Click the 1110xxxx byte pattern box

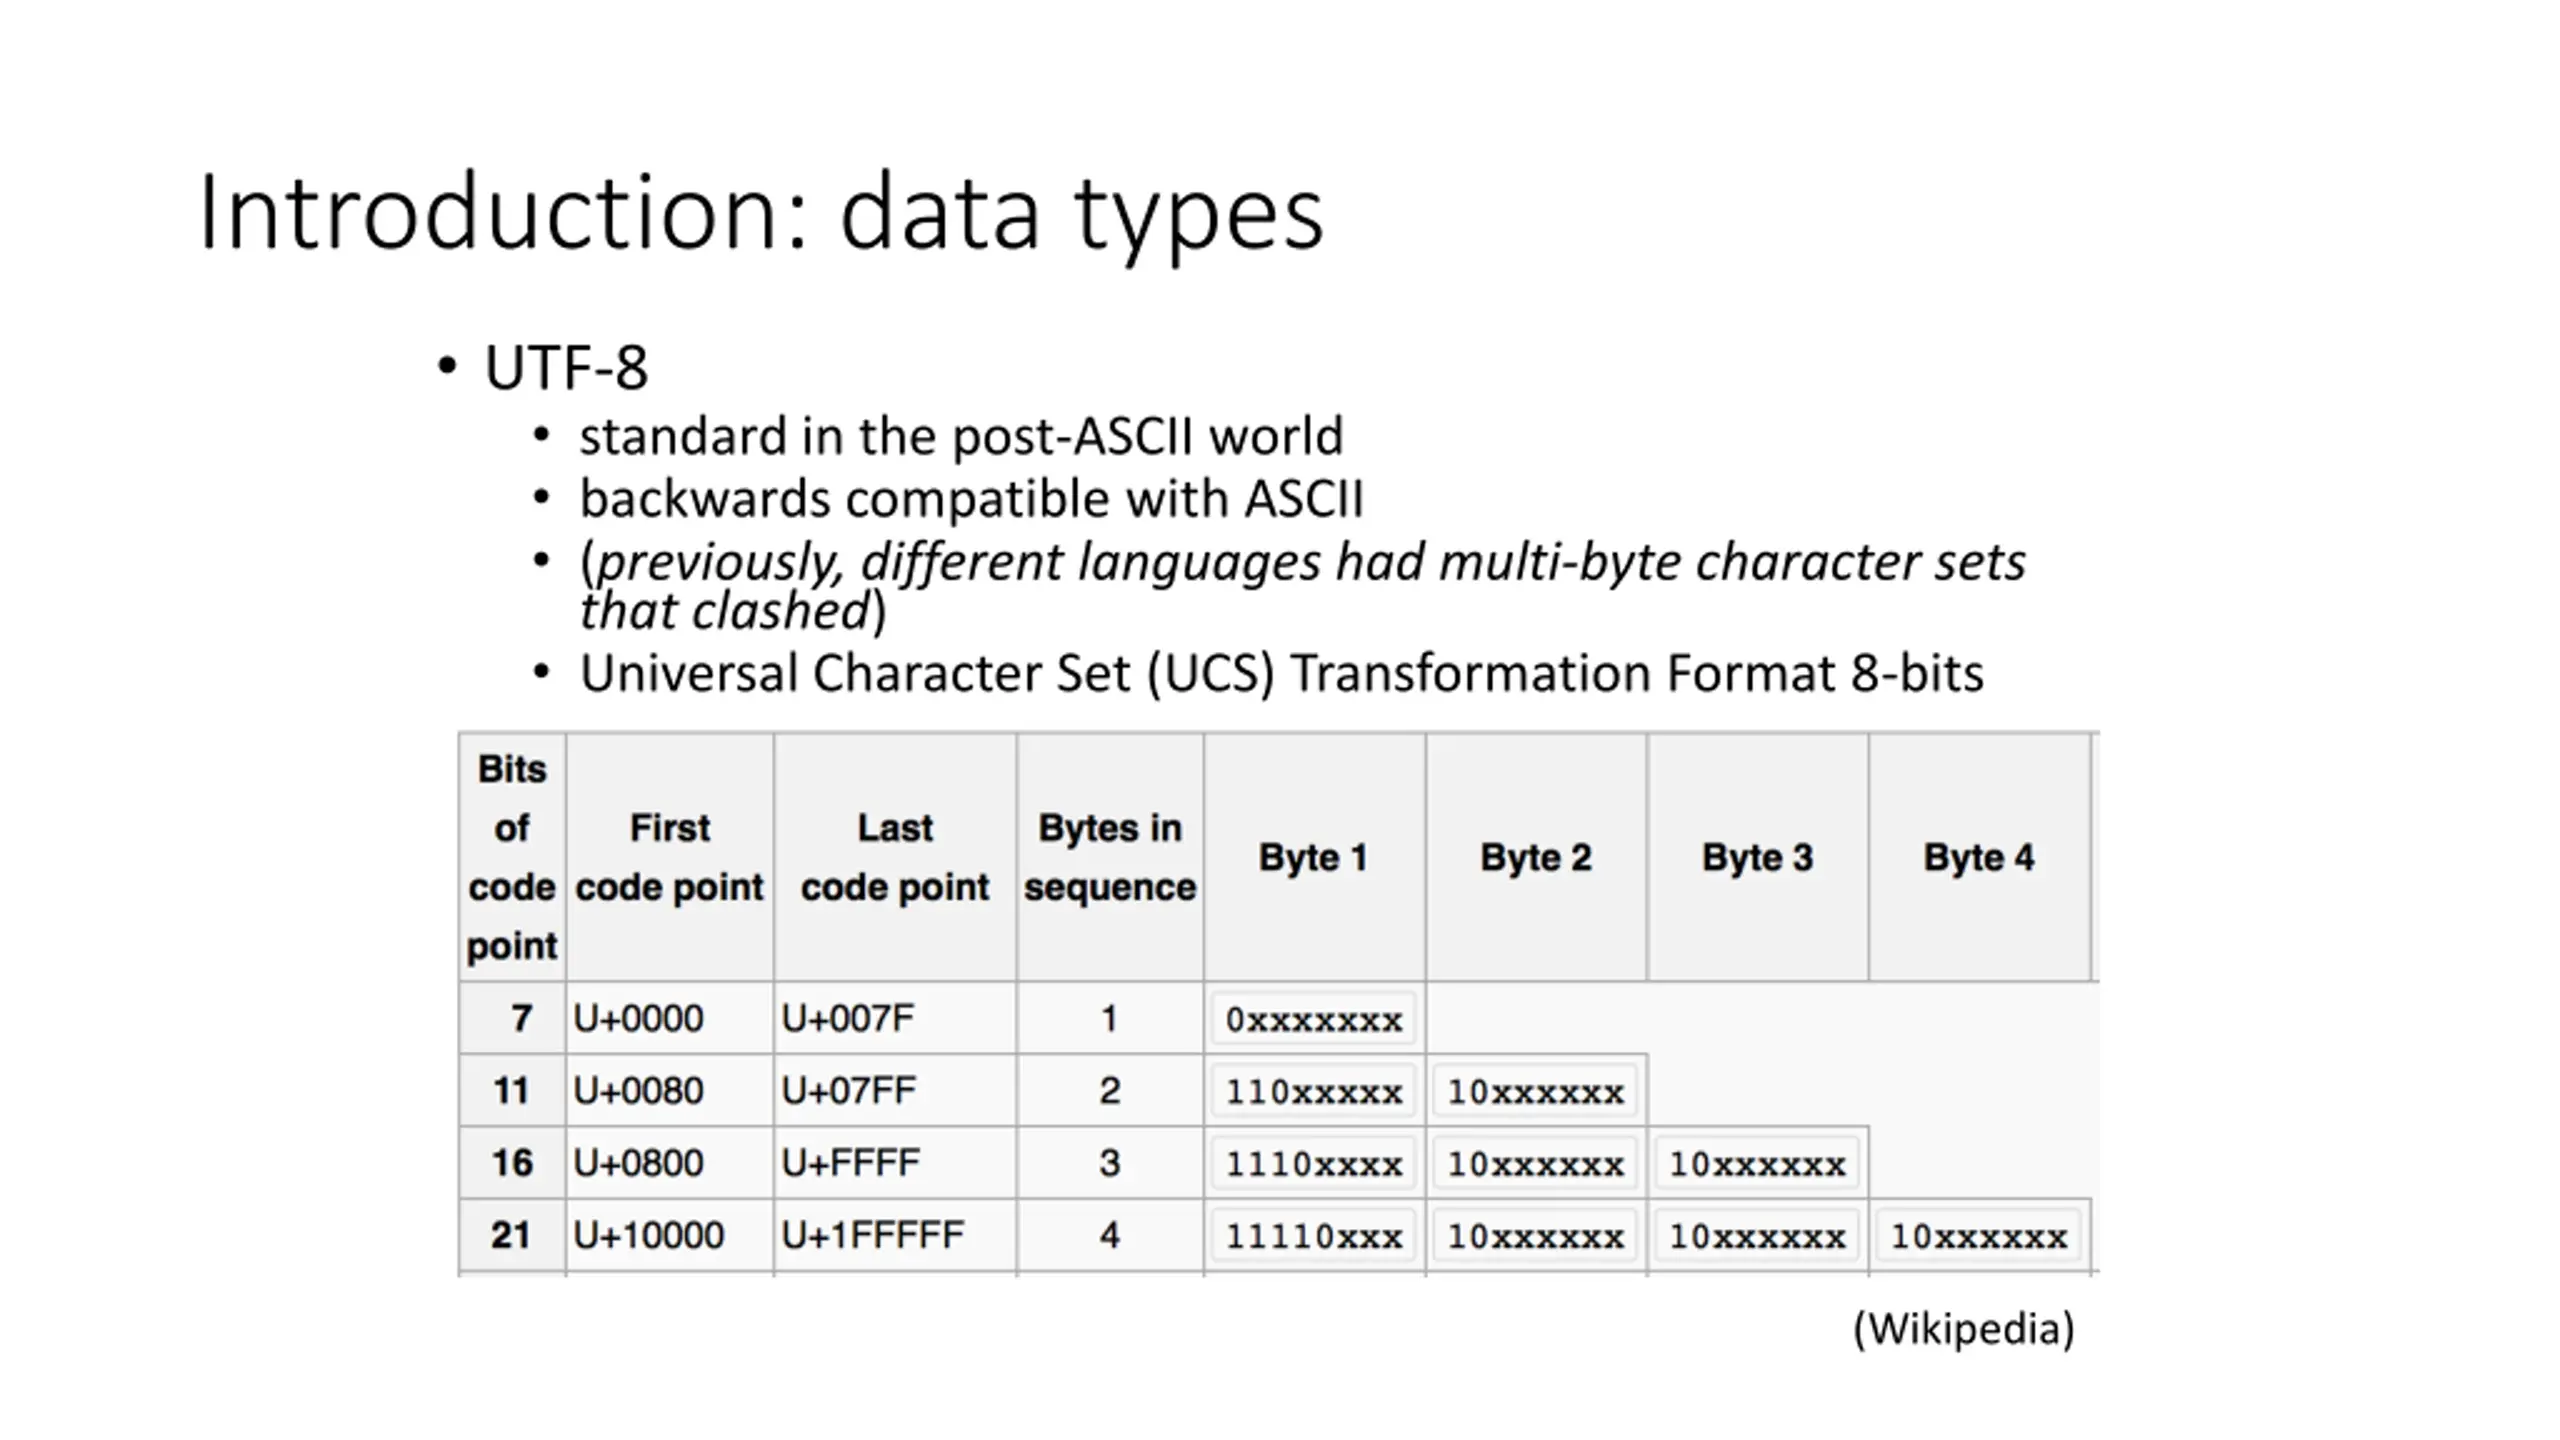pos(1314,1164)
